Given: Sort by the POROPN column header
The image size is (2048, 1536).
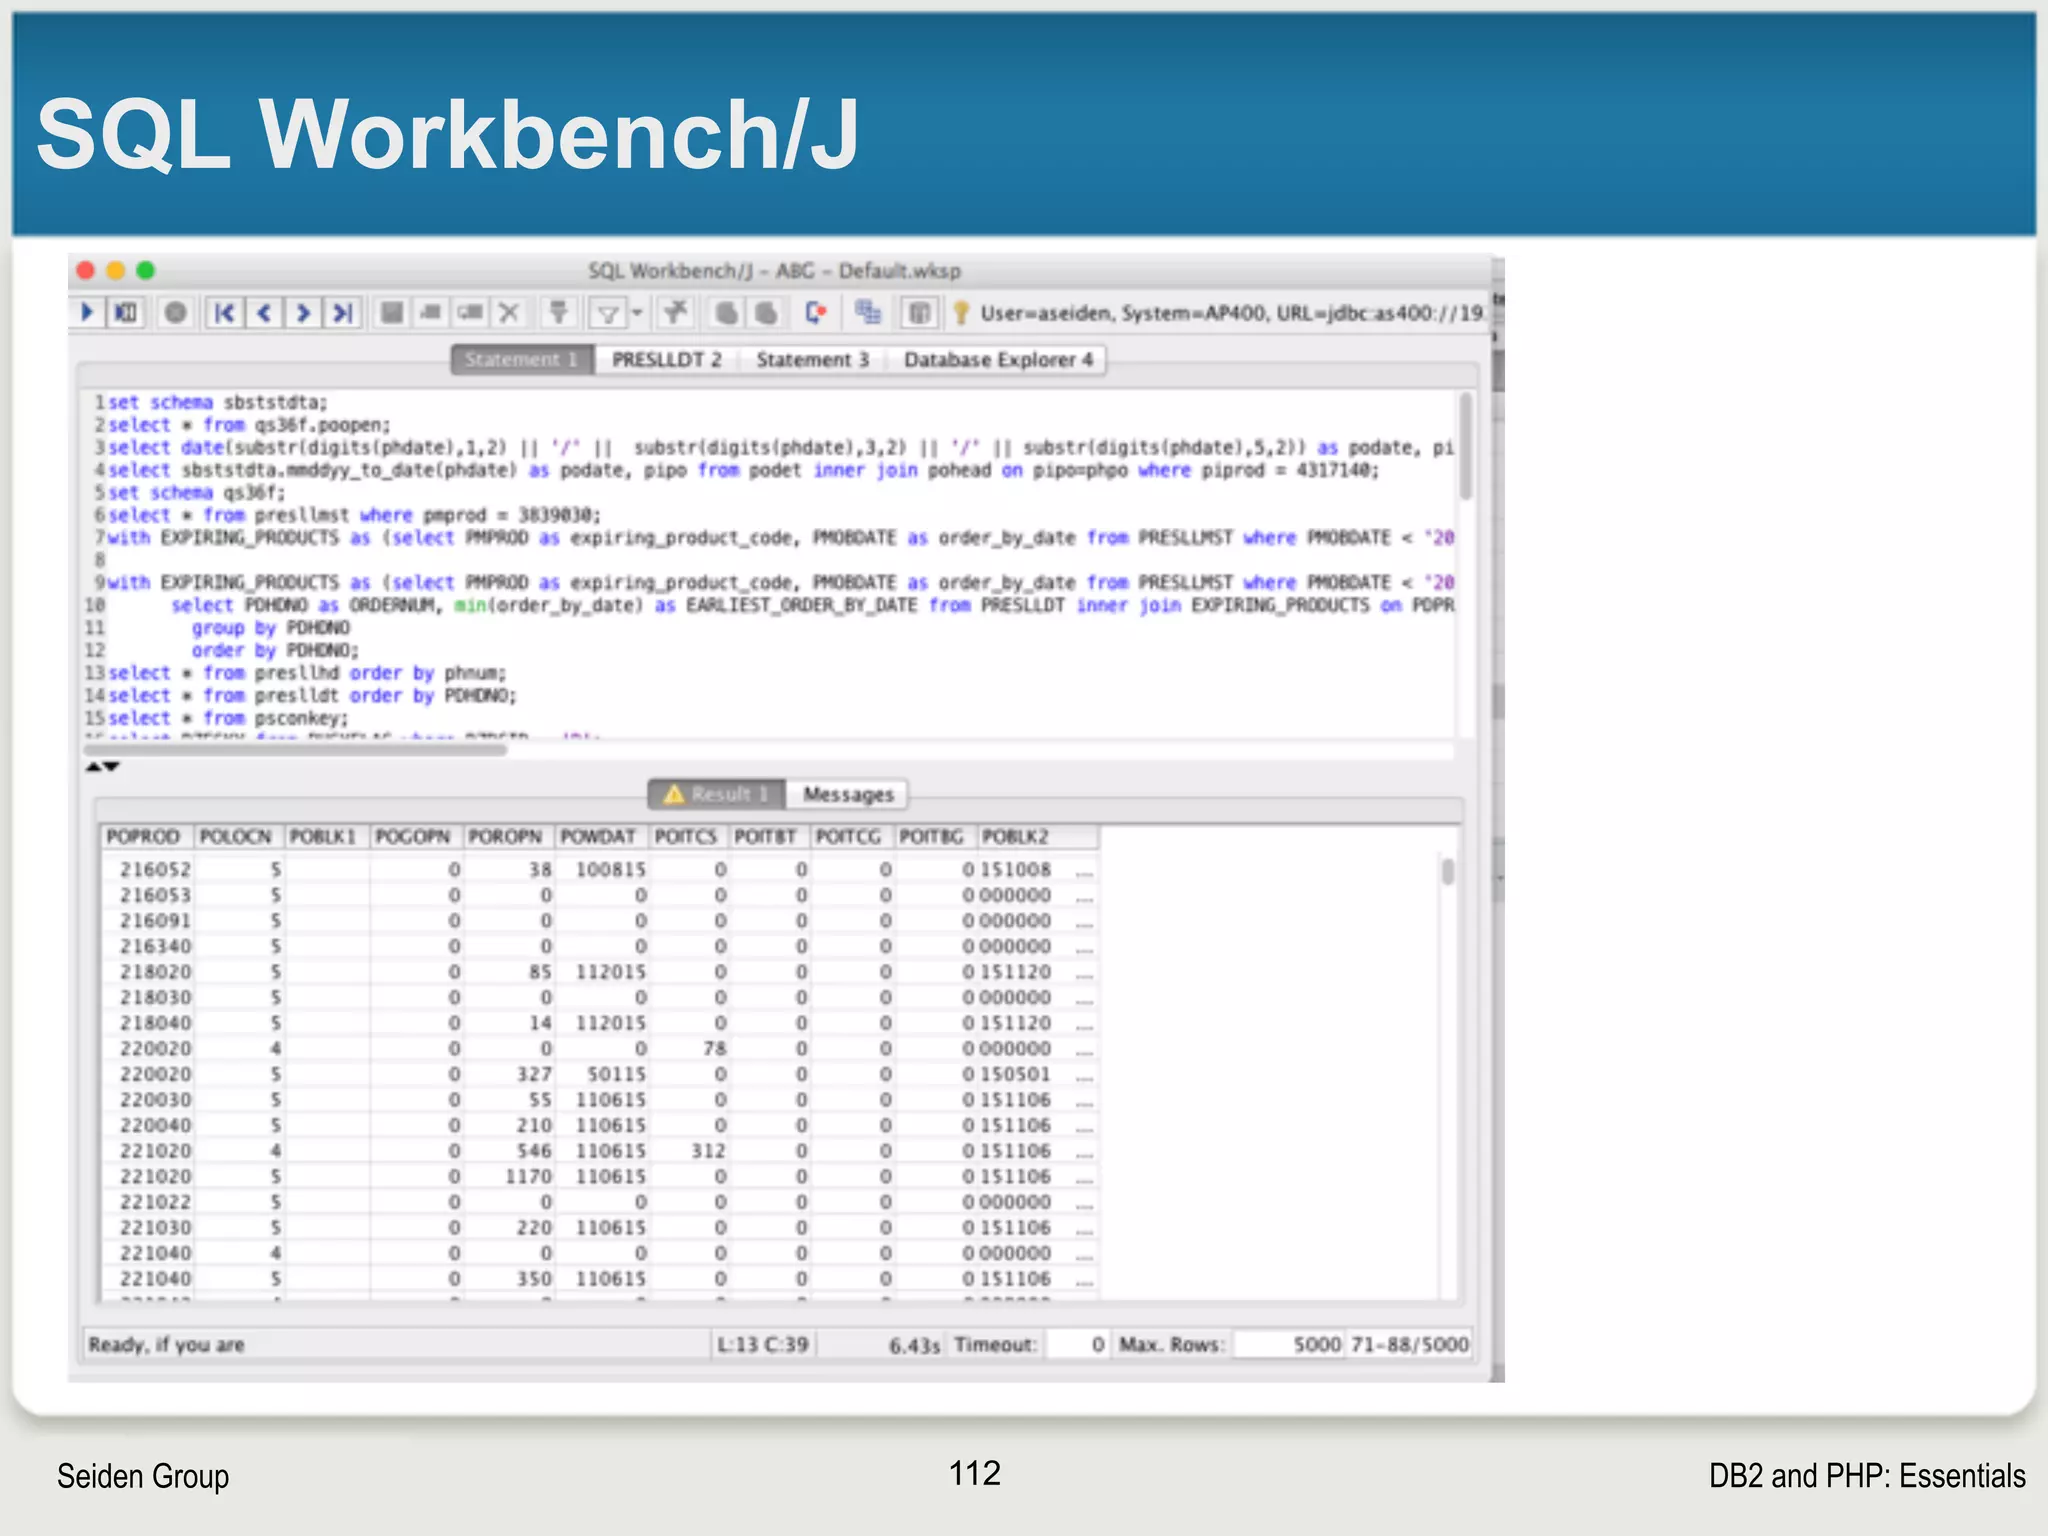Looking at the screenshot, I should point(506,836).
